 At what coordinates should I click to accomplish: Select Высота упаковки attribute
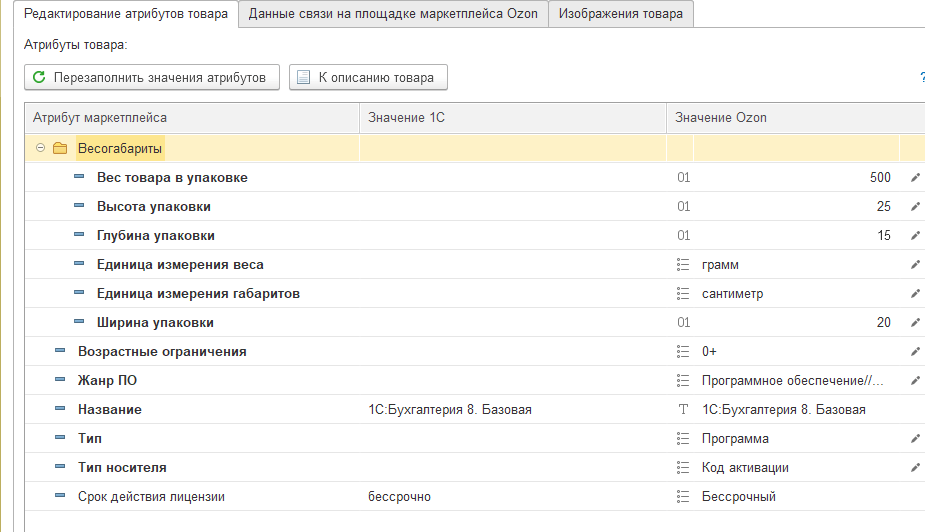(x=154, y=206)
